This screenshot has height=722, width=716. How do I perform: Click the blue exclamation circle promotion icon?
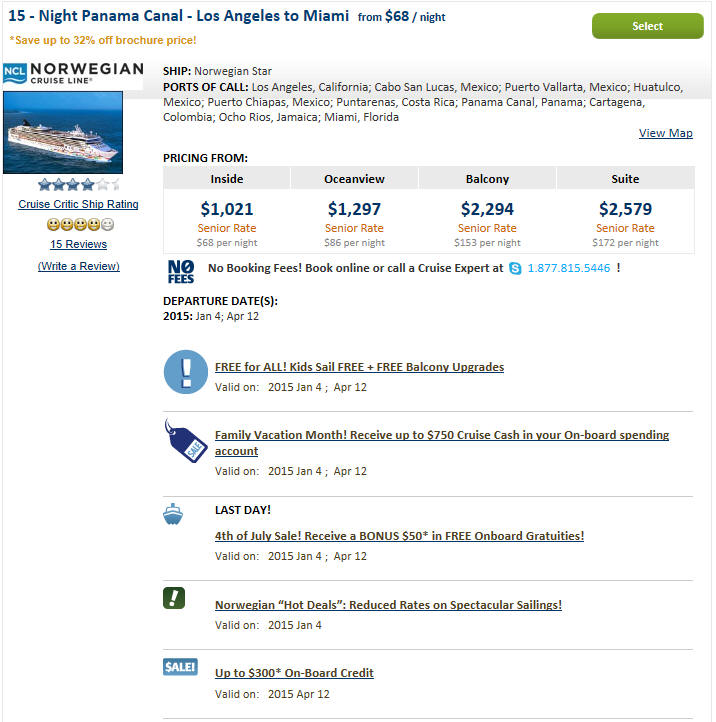click(186, 372)
